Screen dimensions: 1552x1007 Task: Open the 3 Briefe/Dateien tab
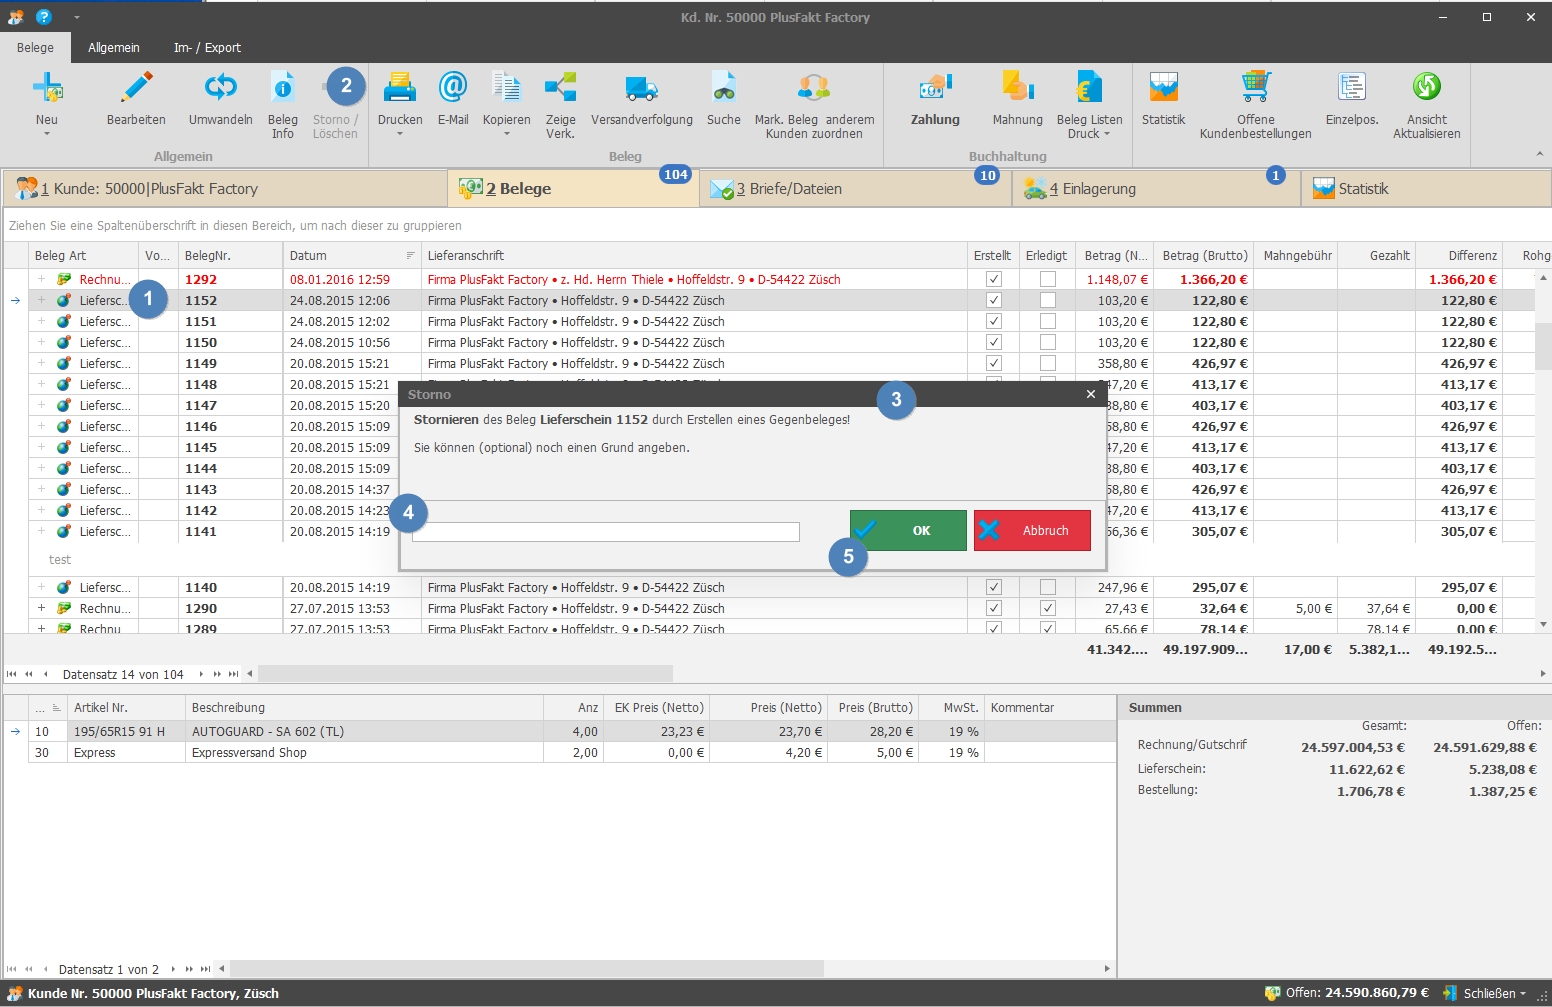855,188
